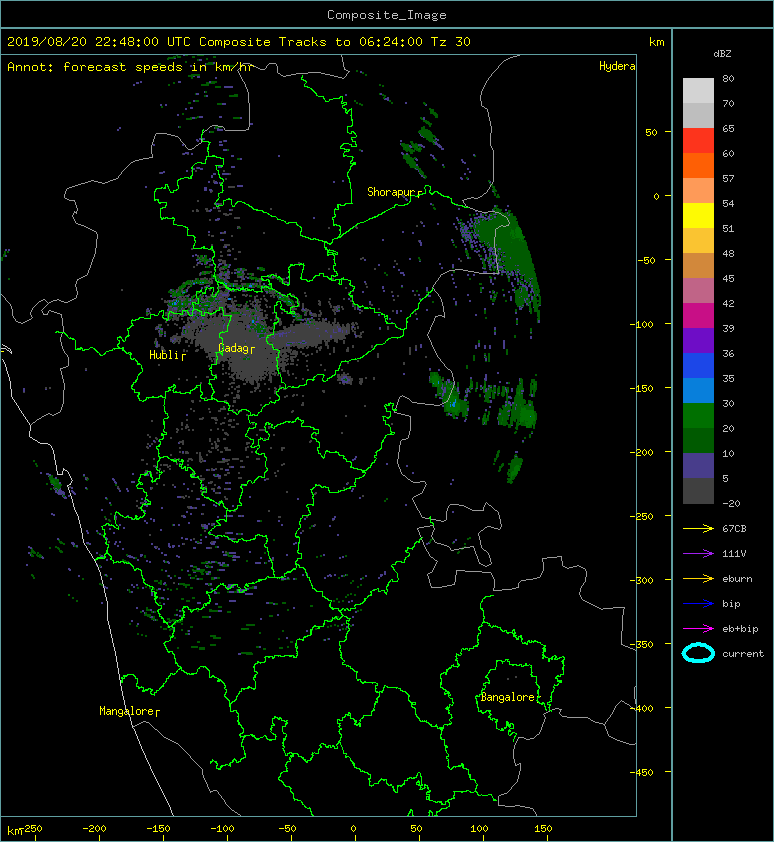Click the Mangalore city label

pos(127,711)
